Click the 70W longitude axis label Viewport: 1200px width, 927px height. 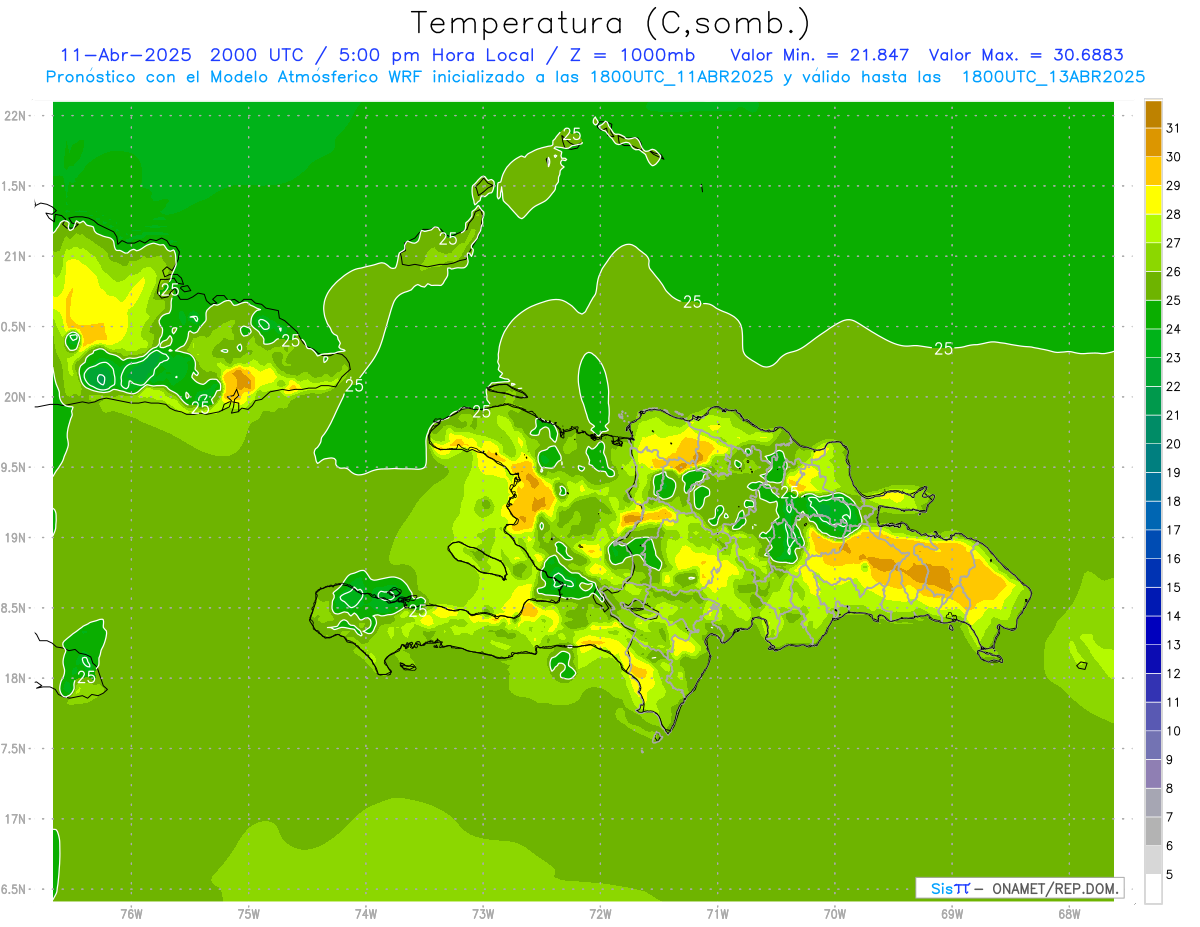835,913
